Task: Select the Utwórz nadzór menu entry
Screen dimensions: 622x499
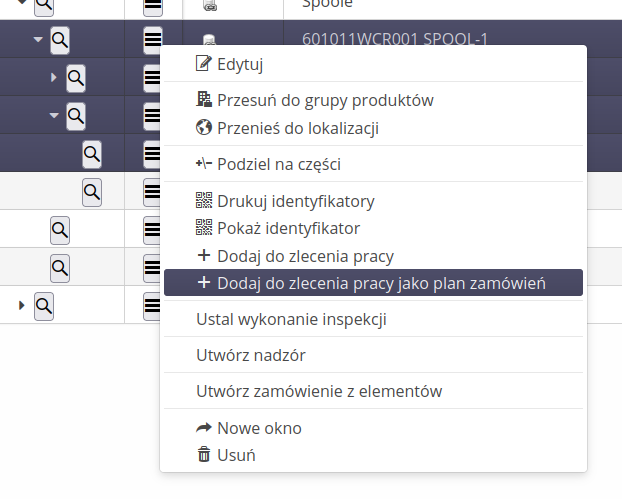Action: pos(251,356)
